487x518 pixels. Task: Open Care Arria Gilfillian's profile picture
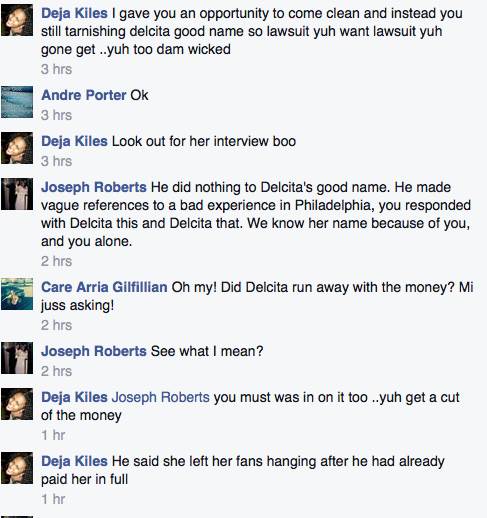pyautogui.click(x=17, y=294)
